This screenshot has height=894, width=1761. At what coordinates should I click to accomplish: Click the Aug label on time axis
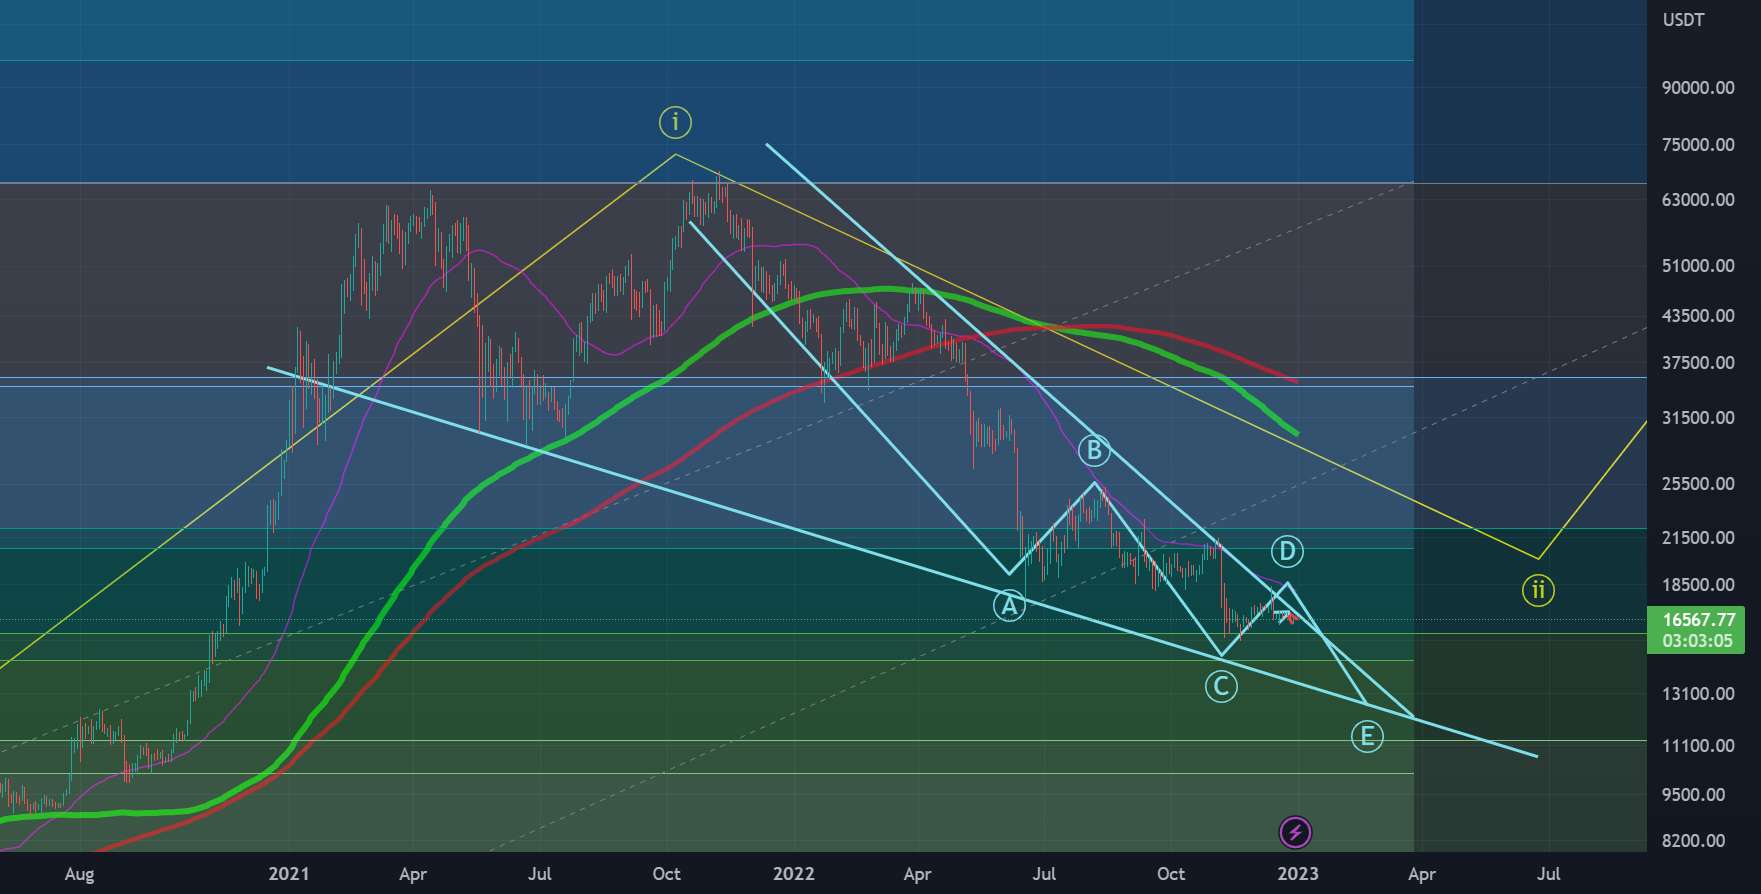(x=79, y=874)
